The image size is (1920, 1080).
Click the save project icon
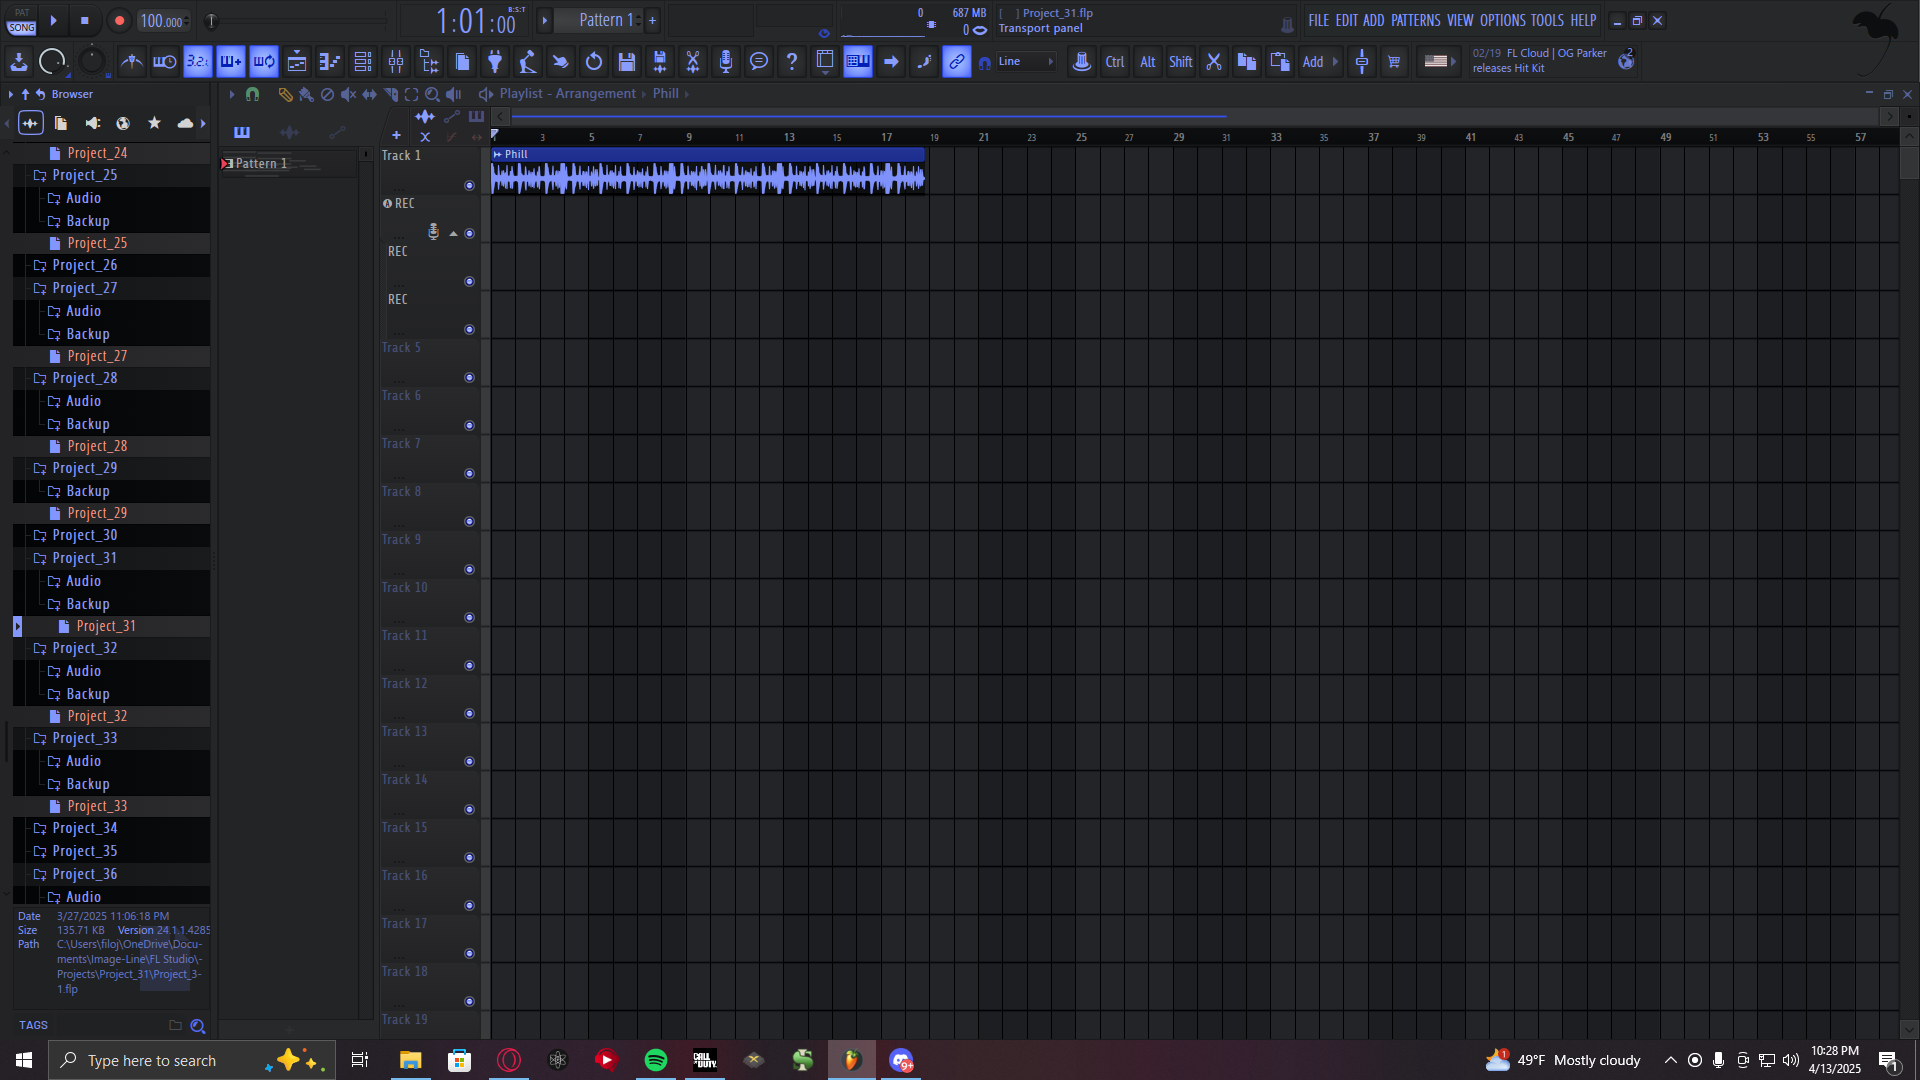[627, 62]
